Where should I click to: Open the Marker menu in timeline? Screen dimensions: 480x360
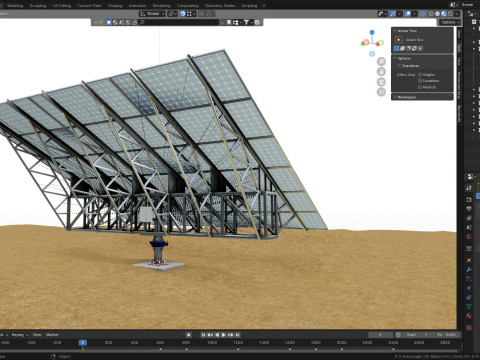coord(52,335)
